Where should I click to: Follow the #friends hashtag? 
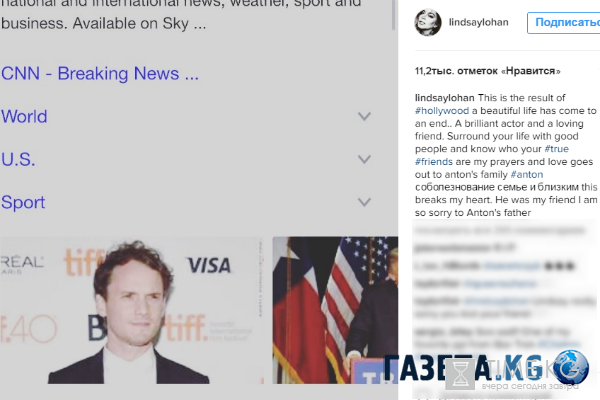pos(434,162)
